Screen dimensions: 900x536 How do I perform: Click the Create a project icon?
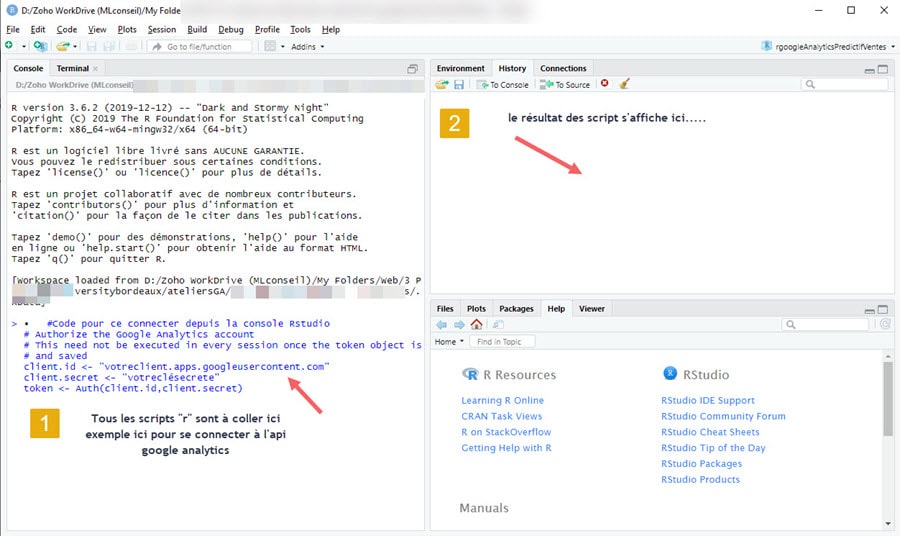40,46
